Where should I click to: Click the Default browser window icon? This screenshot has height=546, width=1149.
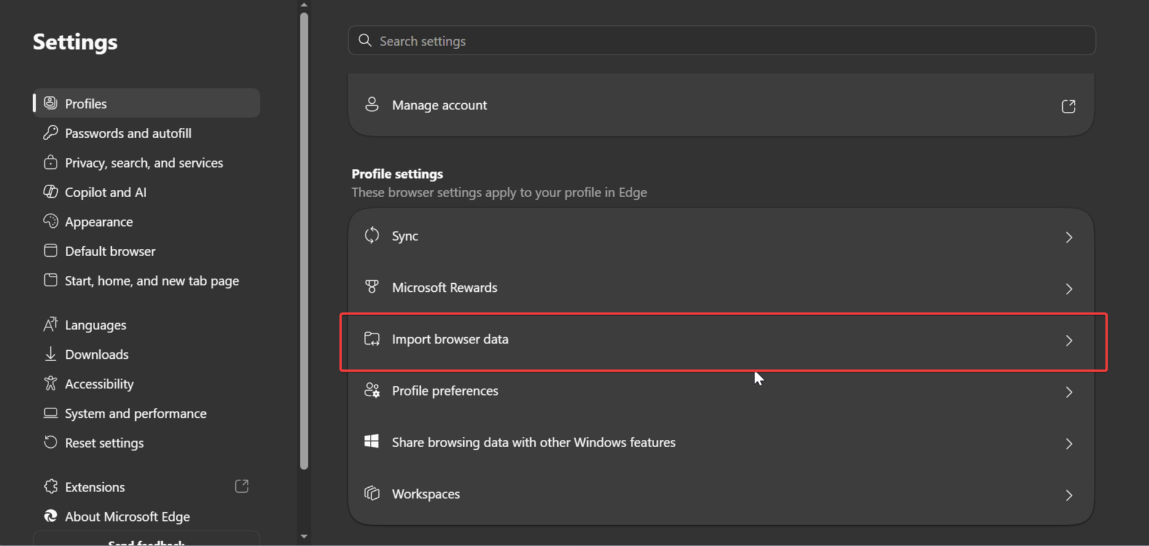(x=51, y=251)
